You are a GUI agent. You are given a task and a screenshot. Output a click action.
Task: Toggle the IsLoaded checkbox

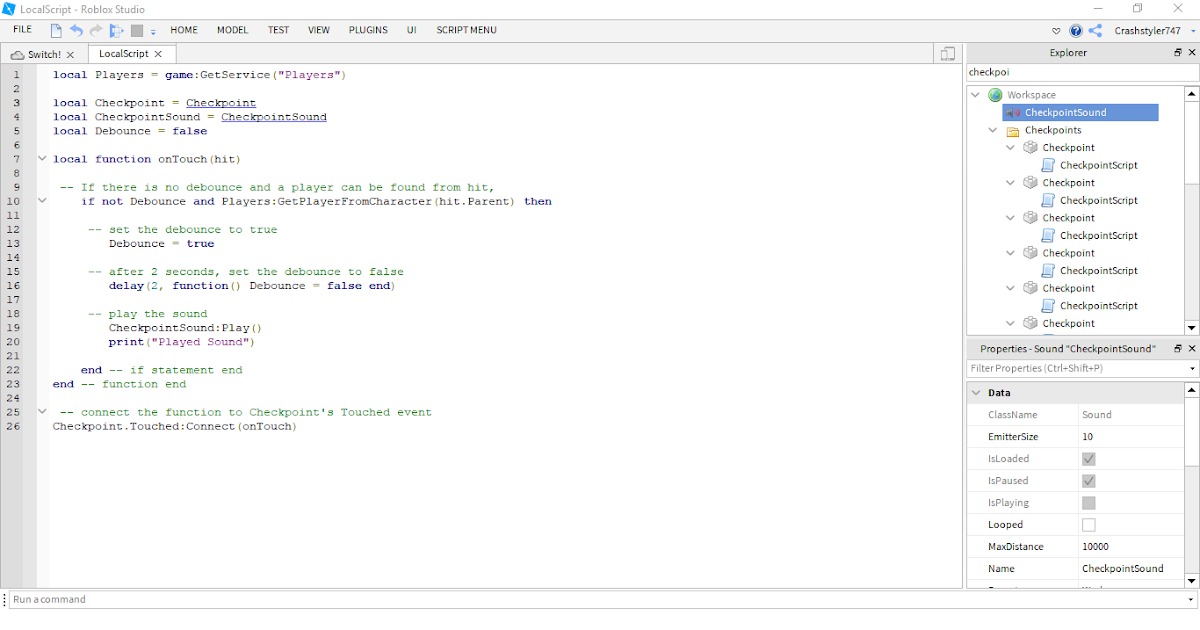(x=1089, y=459)
